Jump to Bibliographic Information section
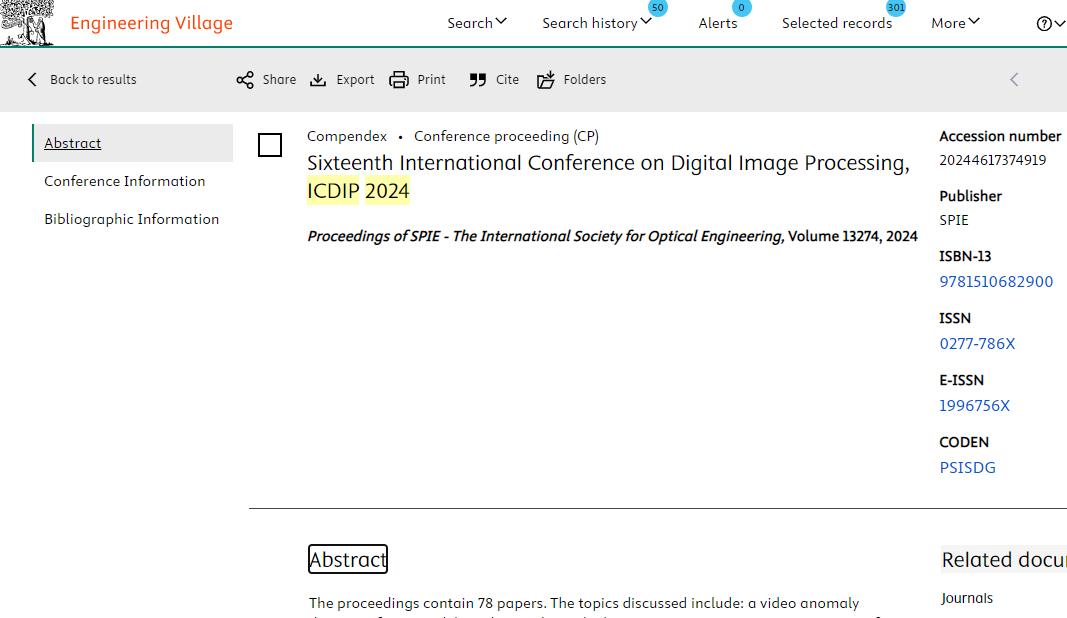1067x618 pixels. 132,219
